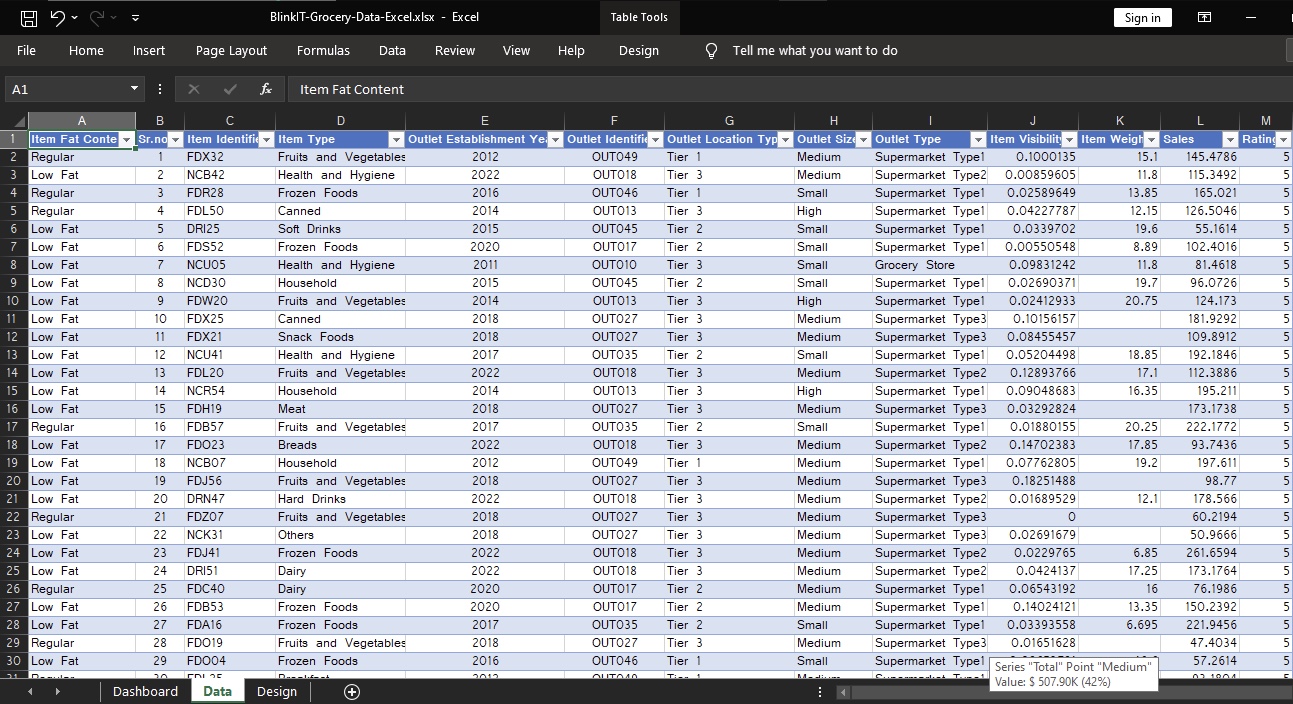Open Customize Quick Access Toolbar arrow

tap(135, 18)
